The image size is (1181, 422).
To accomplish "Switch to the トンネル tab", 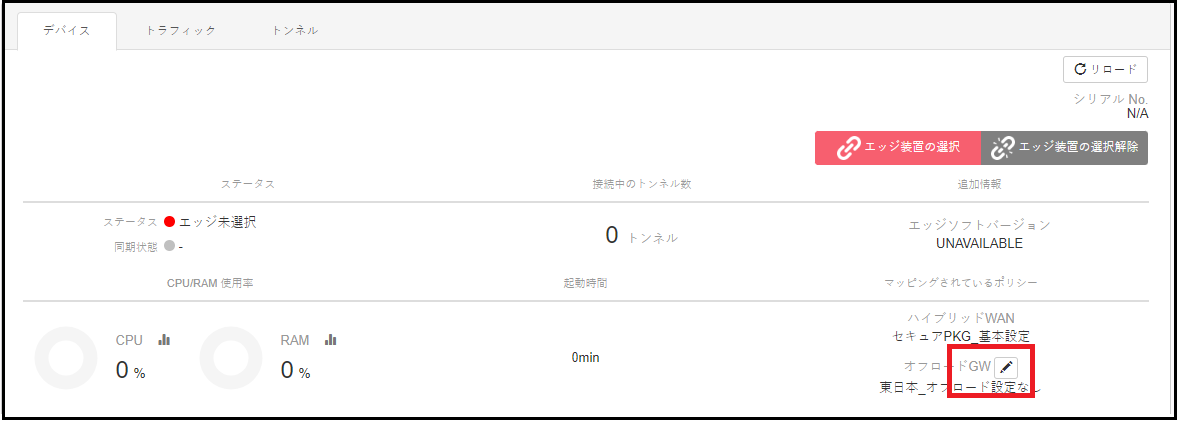I will tap(294, 31).
